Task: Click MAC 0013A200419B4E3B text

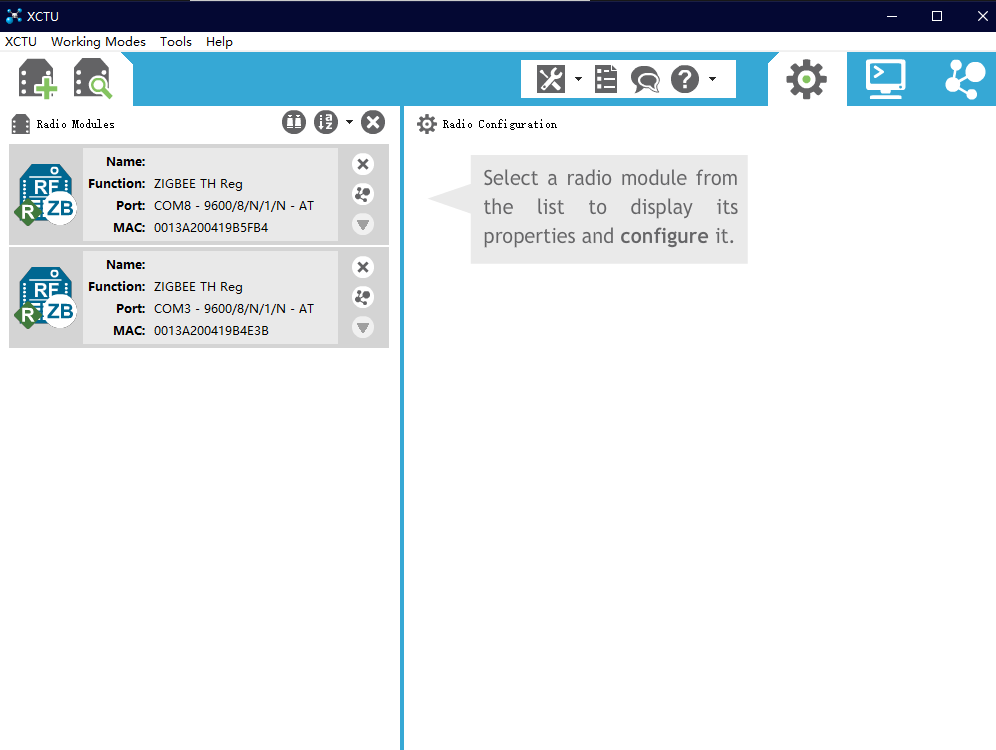Action: (x=211, y=330)
